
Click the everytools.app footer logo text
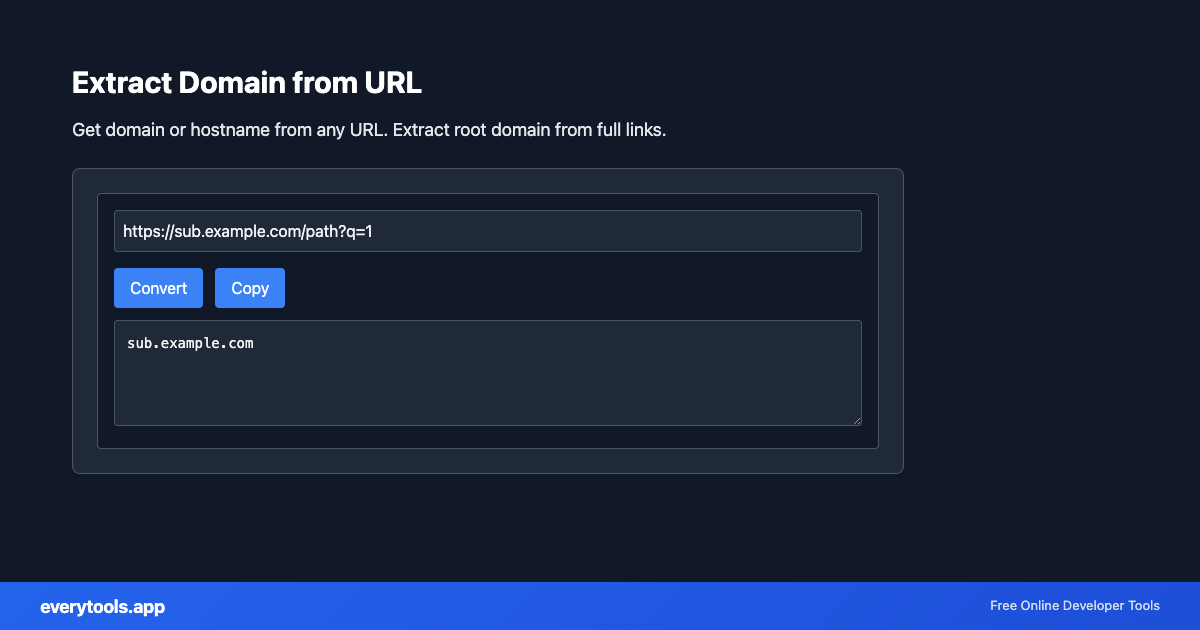[x=102, y=606]
